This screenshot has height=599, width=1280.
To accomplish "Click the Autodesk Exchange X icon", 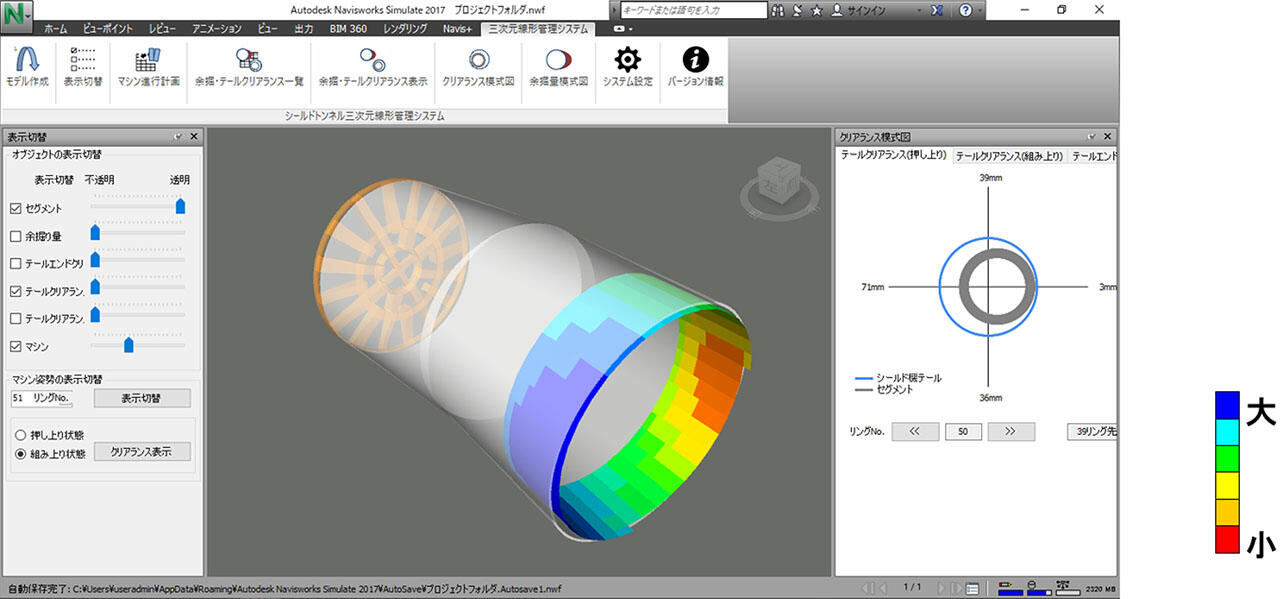I will click(935, 10).
